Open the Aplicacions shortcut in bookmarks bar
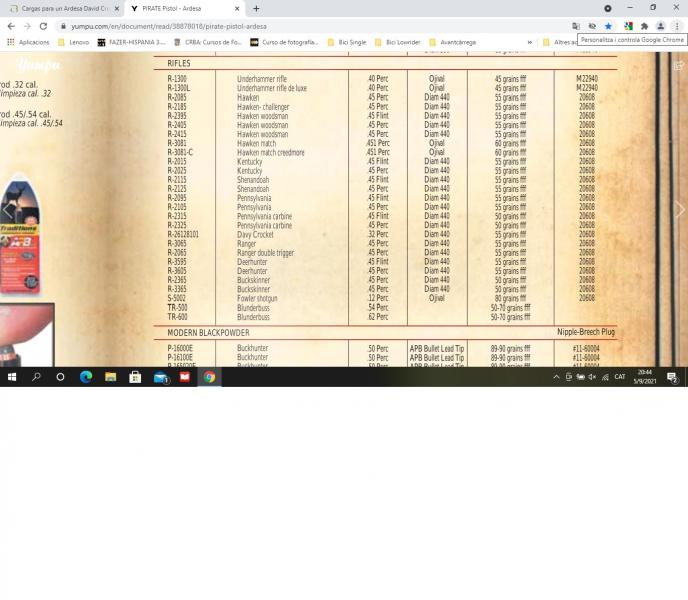688x600 pixels. tap(28, 42)
